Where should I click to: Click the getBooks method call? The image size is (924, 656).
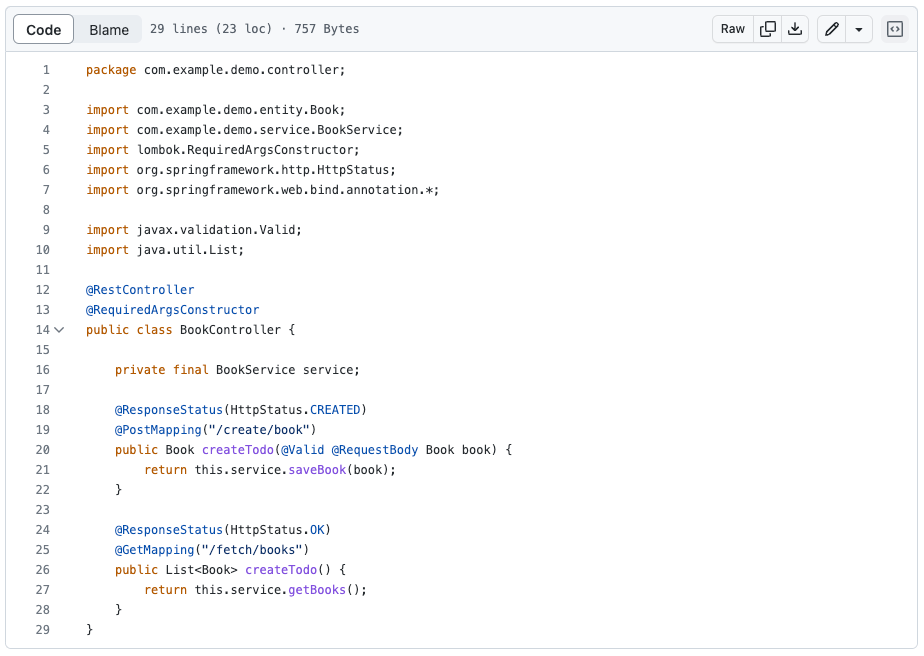317,590
